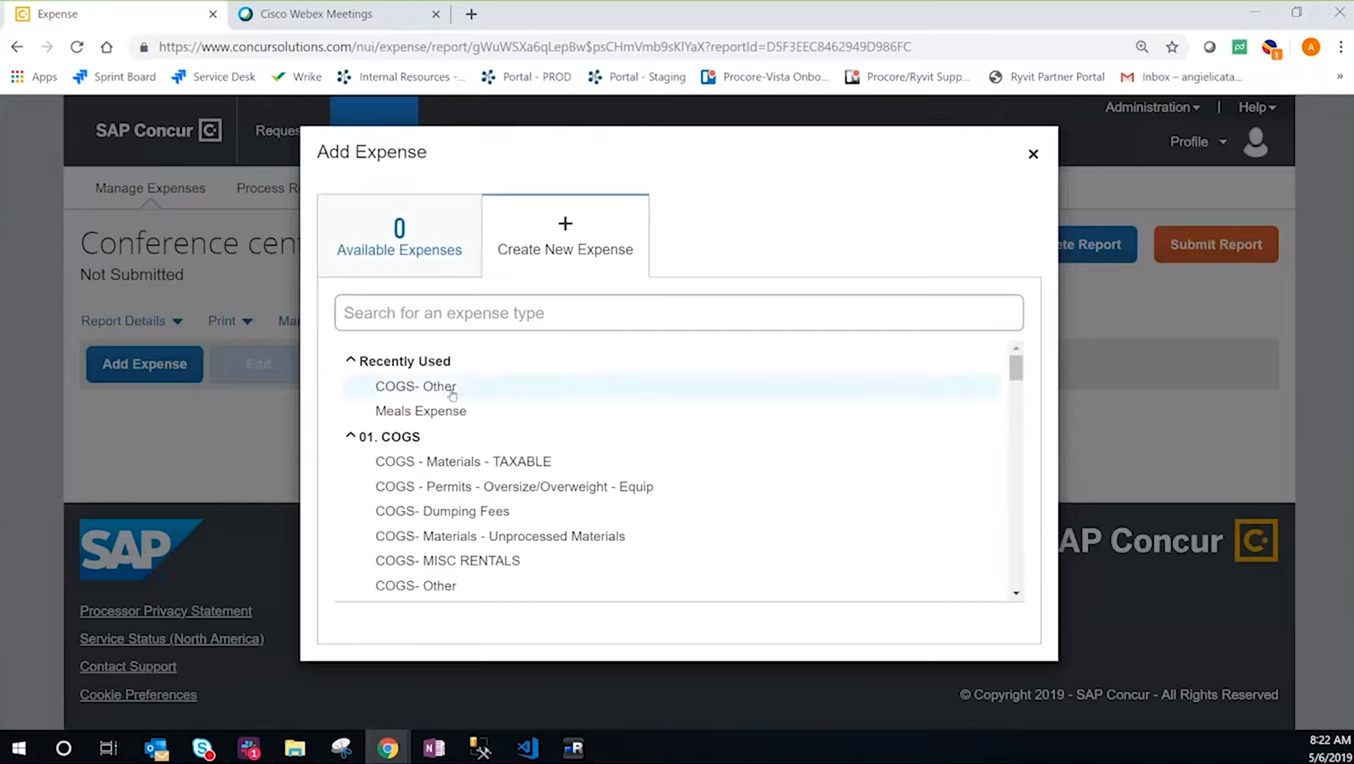Click the Cortana circle icon in taskbar
Screen dimensions: 1354x764
click(63, 747)
